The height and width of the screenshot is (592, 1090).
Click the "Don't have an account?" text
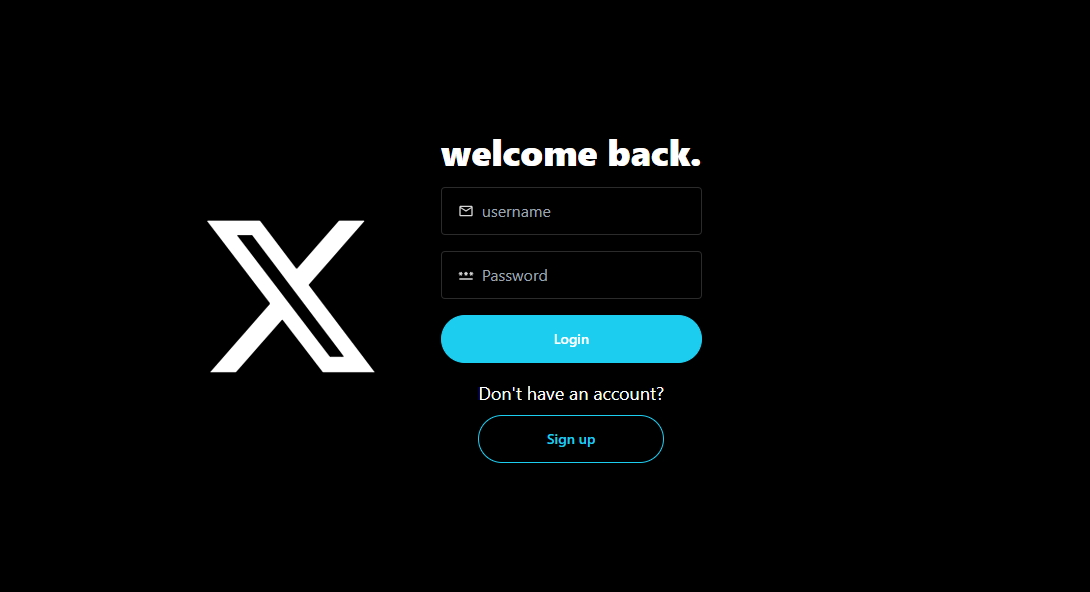571,394
